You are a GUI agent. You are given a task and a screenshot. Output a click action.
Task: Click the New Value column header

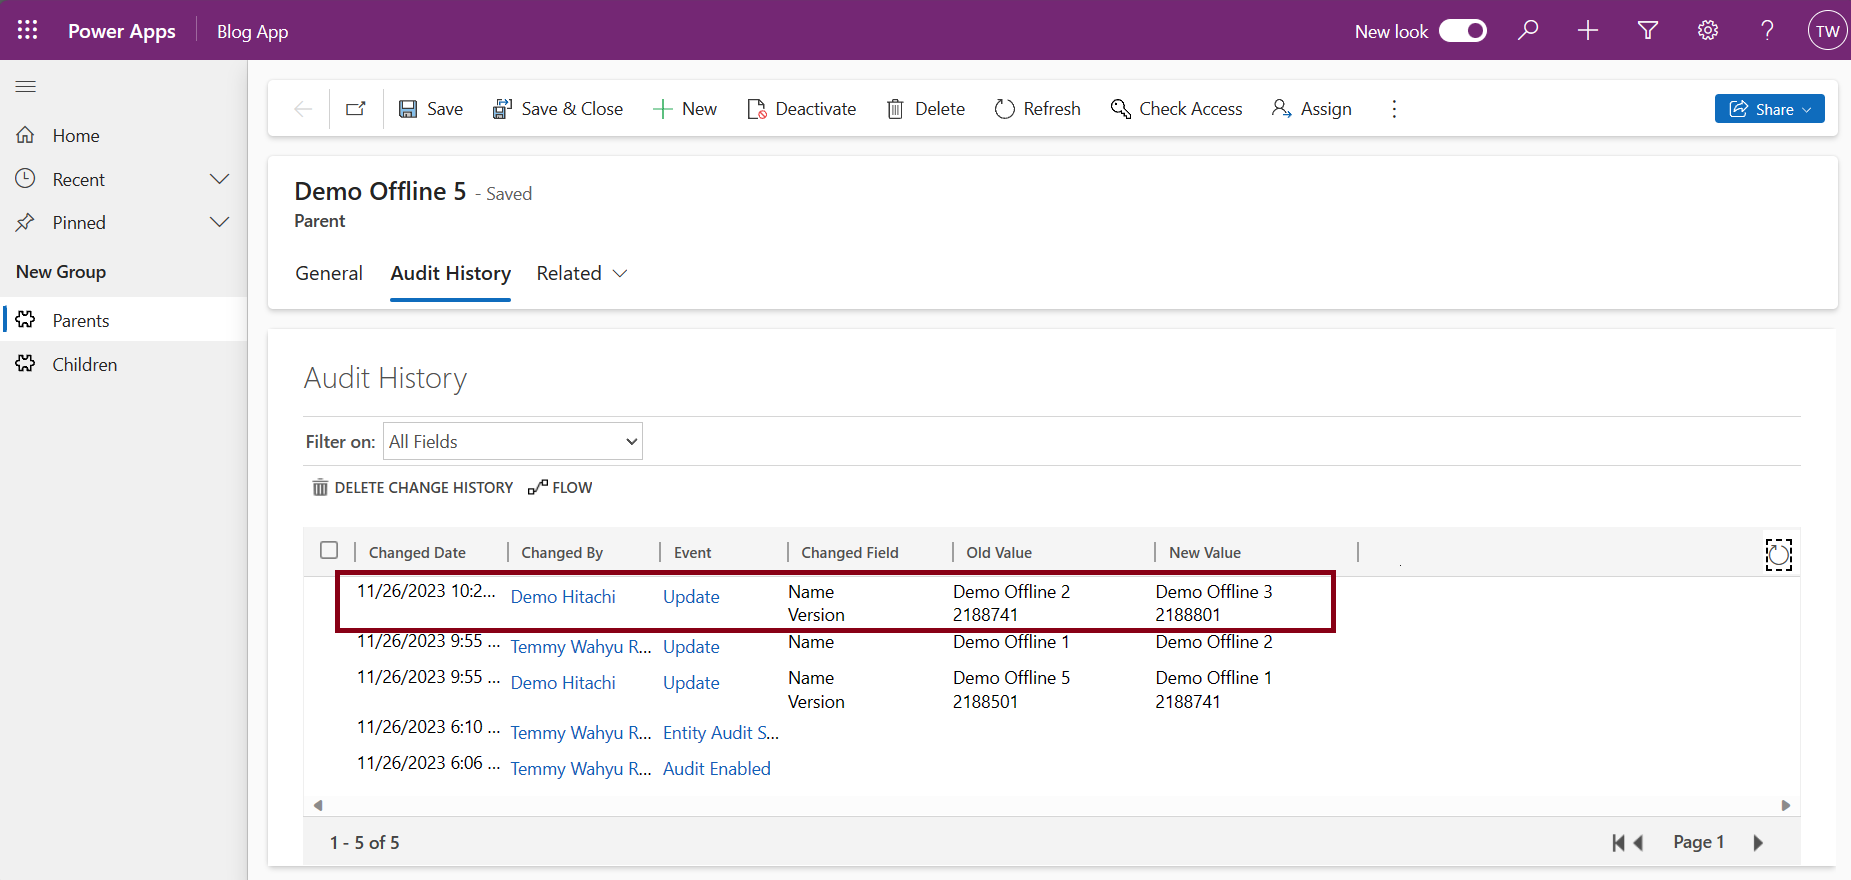pos(1205,552)
